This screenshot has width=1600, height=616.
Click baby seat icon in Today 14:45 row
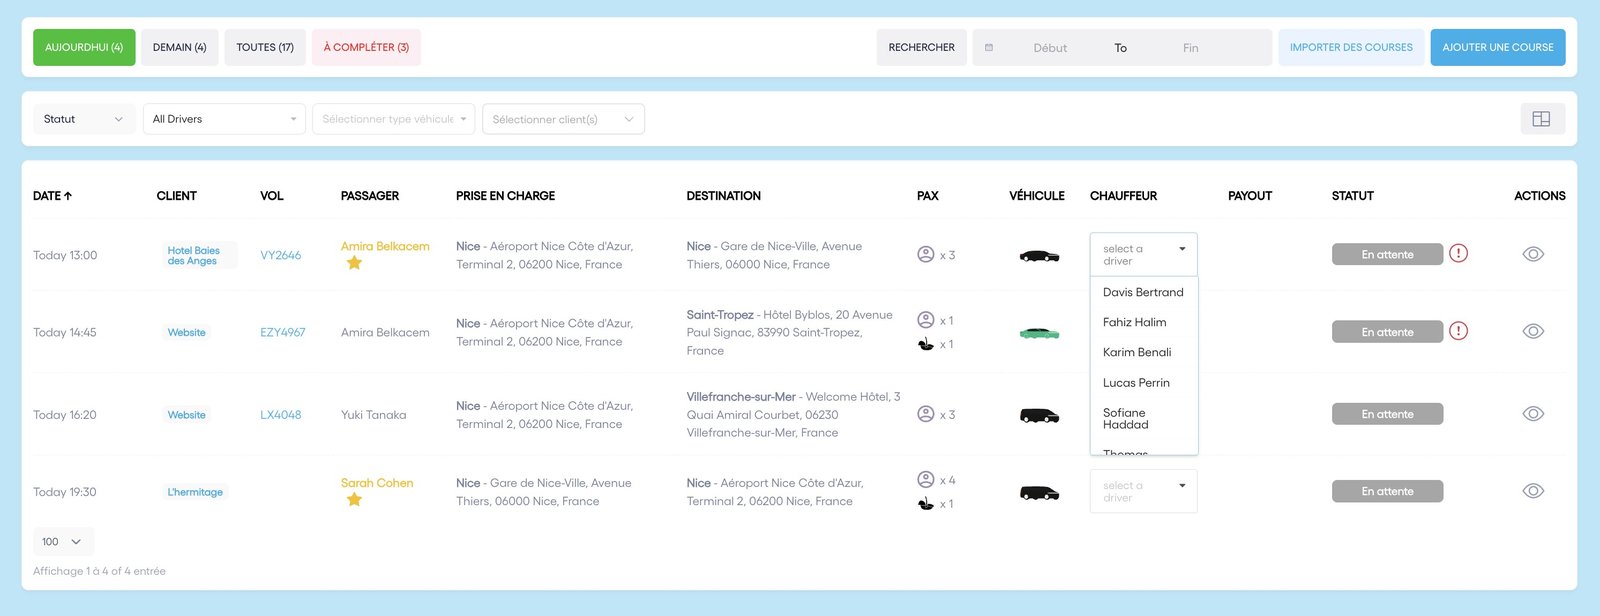(x=926, y=344)
